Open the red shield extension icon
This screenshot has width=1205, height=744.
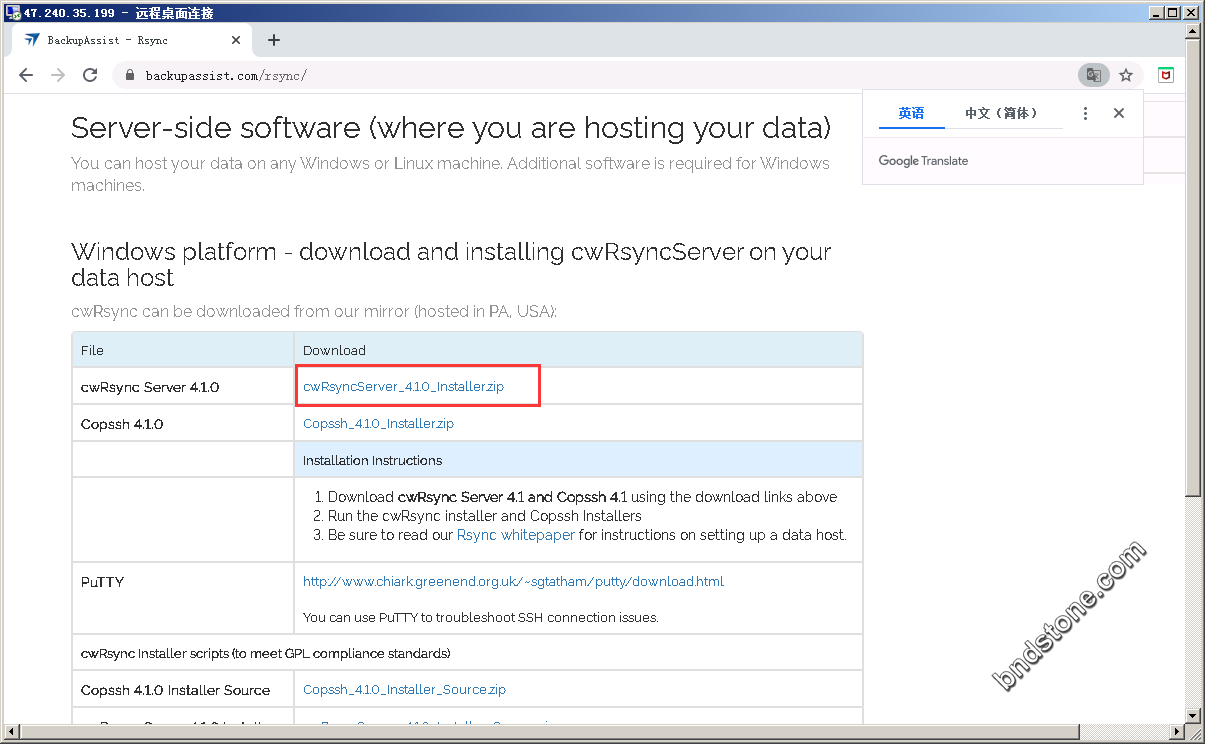point(1166,75)
